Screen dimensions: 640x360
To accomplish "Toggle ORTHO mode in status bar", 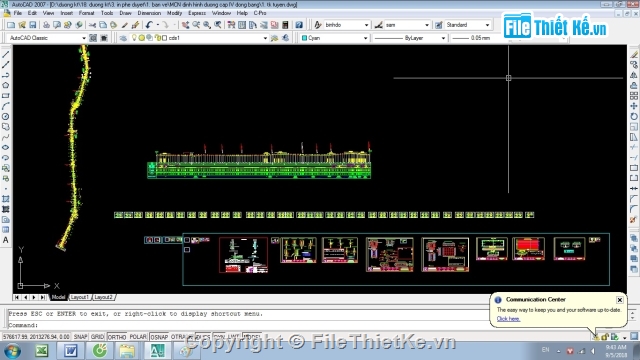I will [x=117, y=337].
